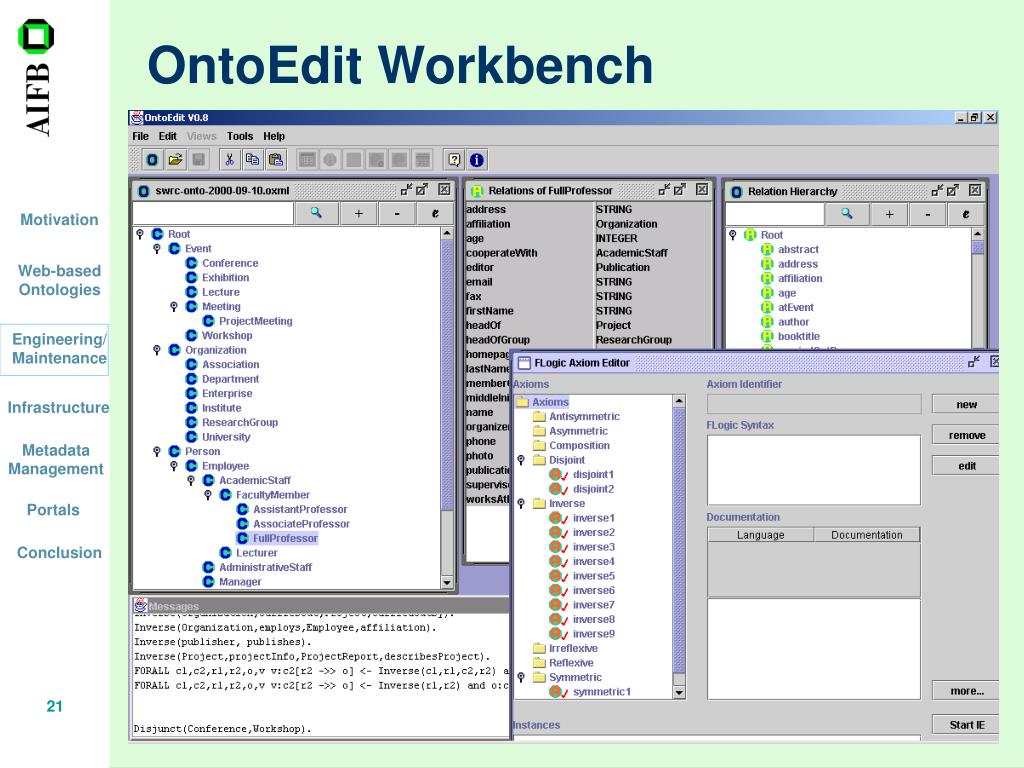1024x768 pixels.
Task: Click the Copy toolbar icon
Action: click(253, 160)
